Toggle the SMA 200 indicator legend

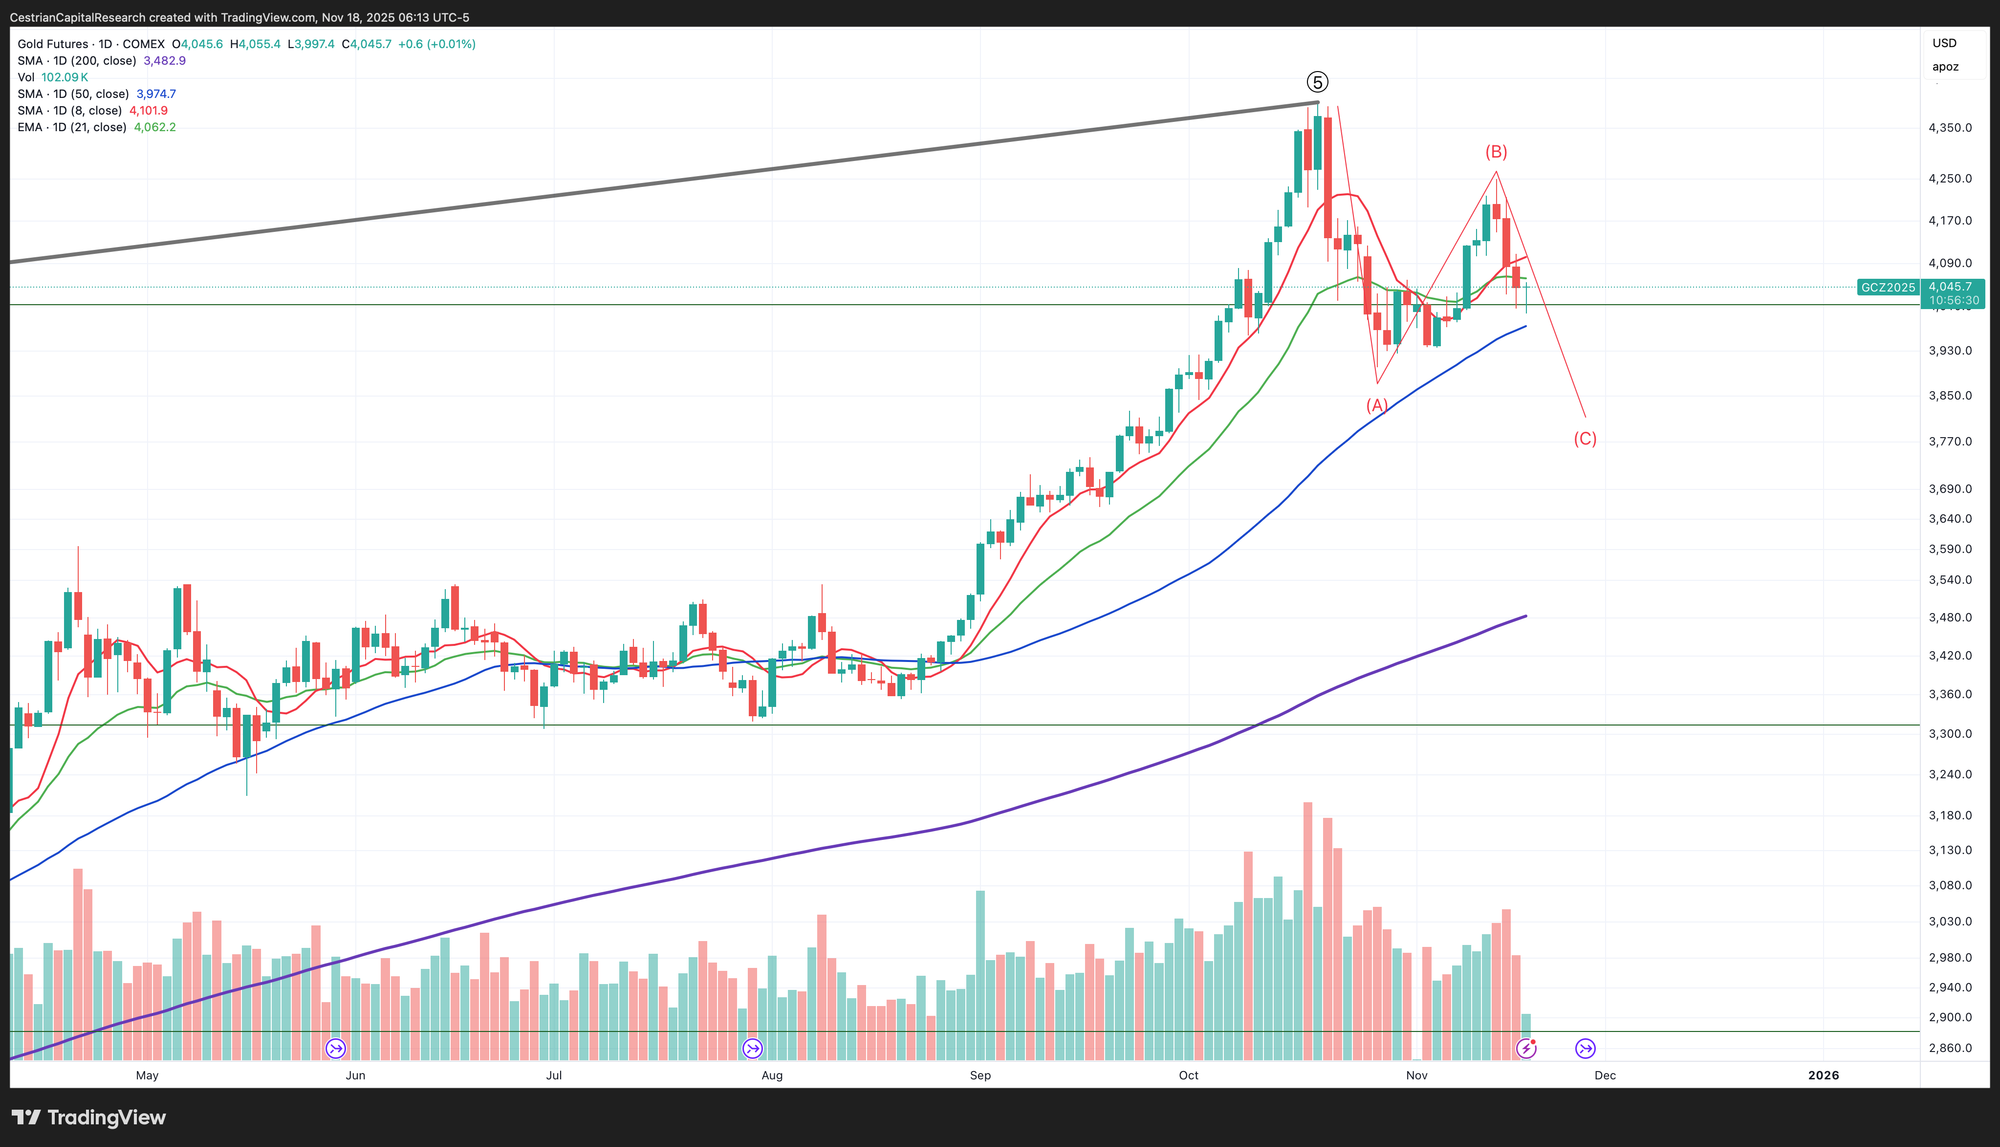pyautogui.click(x=77, y=61)
